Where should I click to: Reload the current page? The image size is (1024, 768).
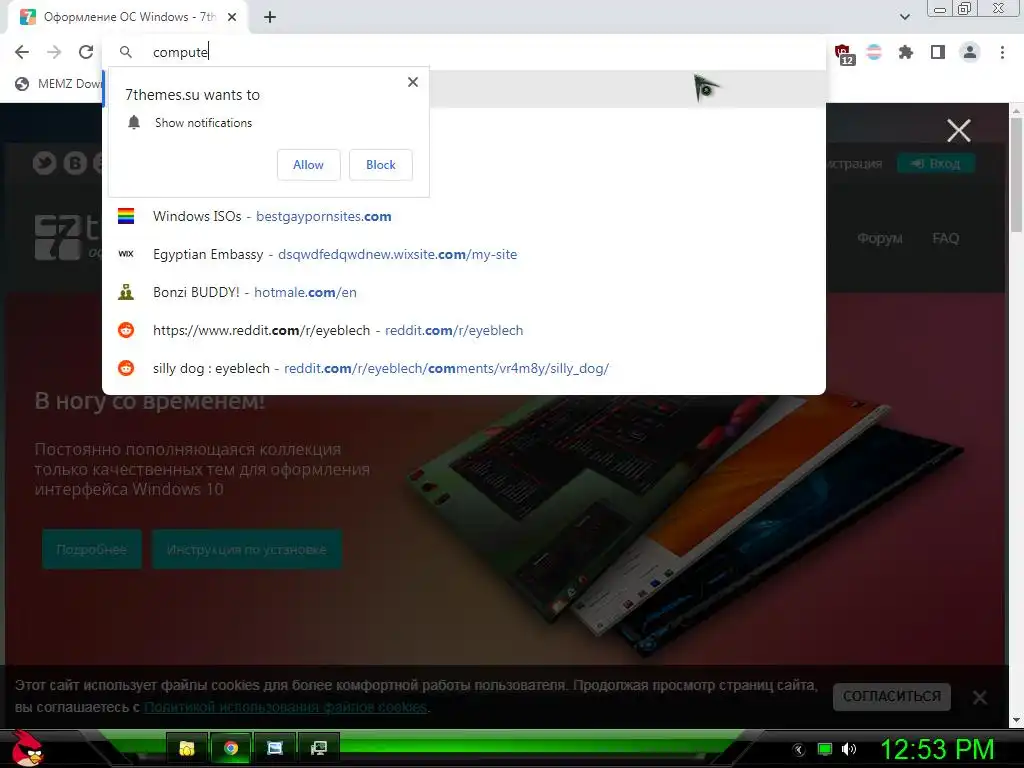click(86, 52)
